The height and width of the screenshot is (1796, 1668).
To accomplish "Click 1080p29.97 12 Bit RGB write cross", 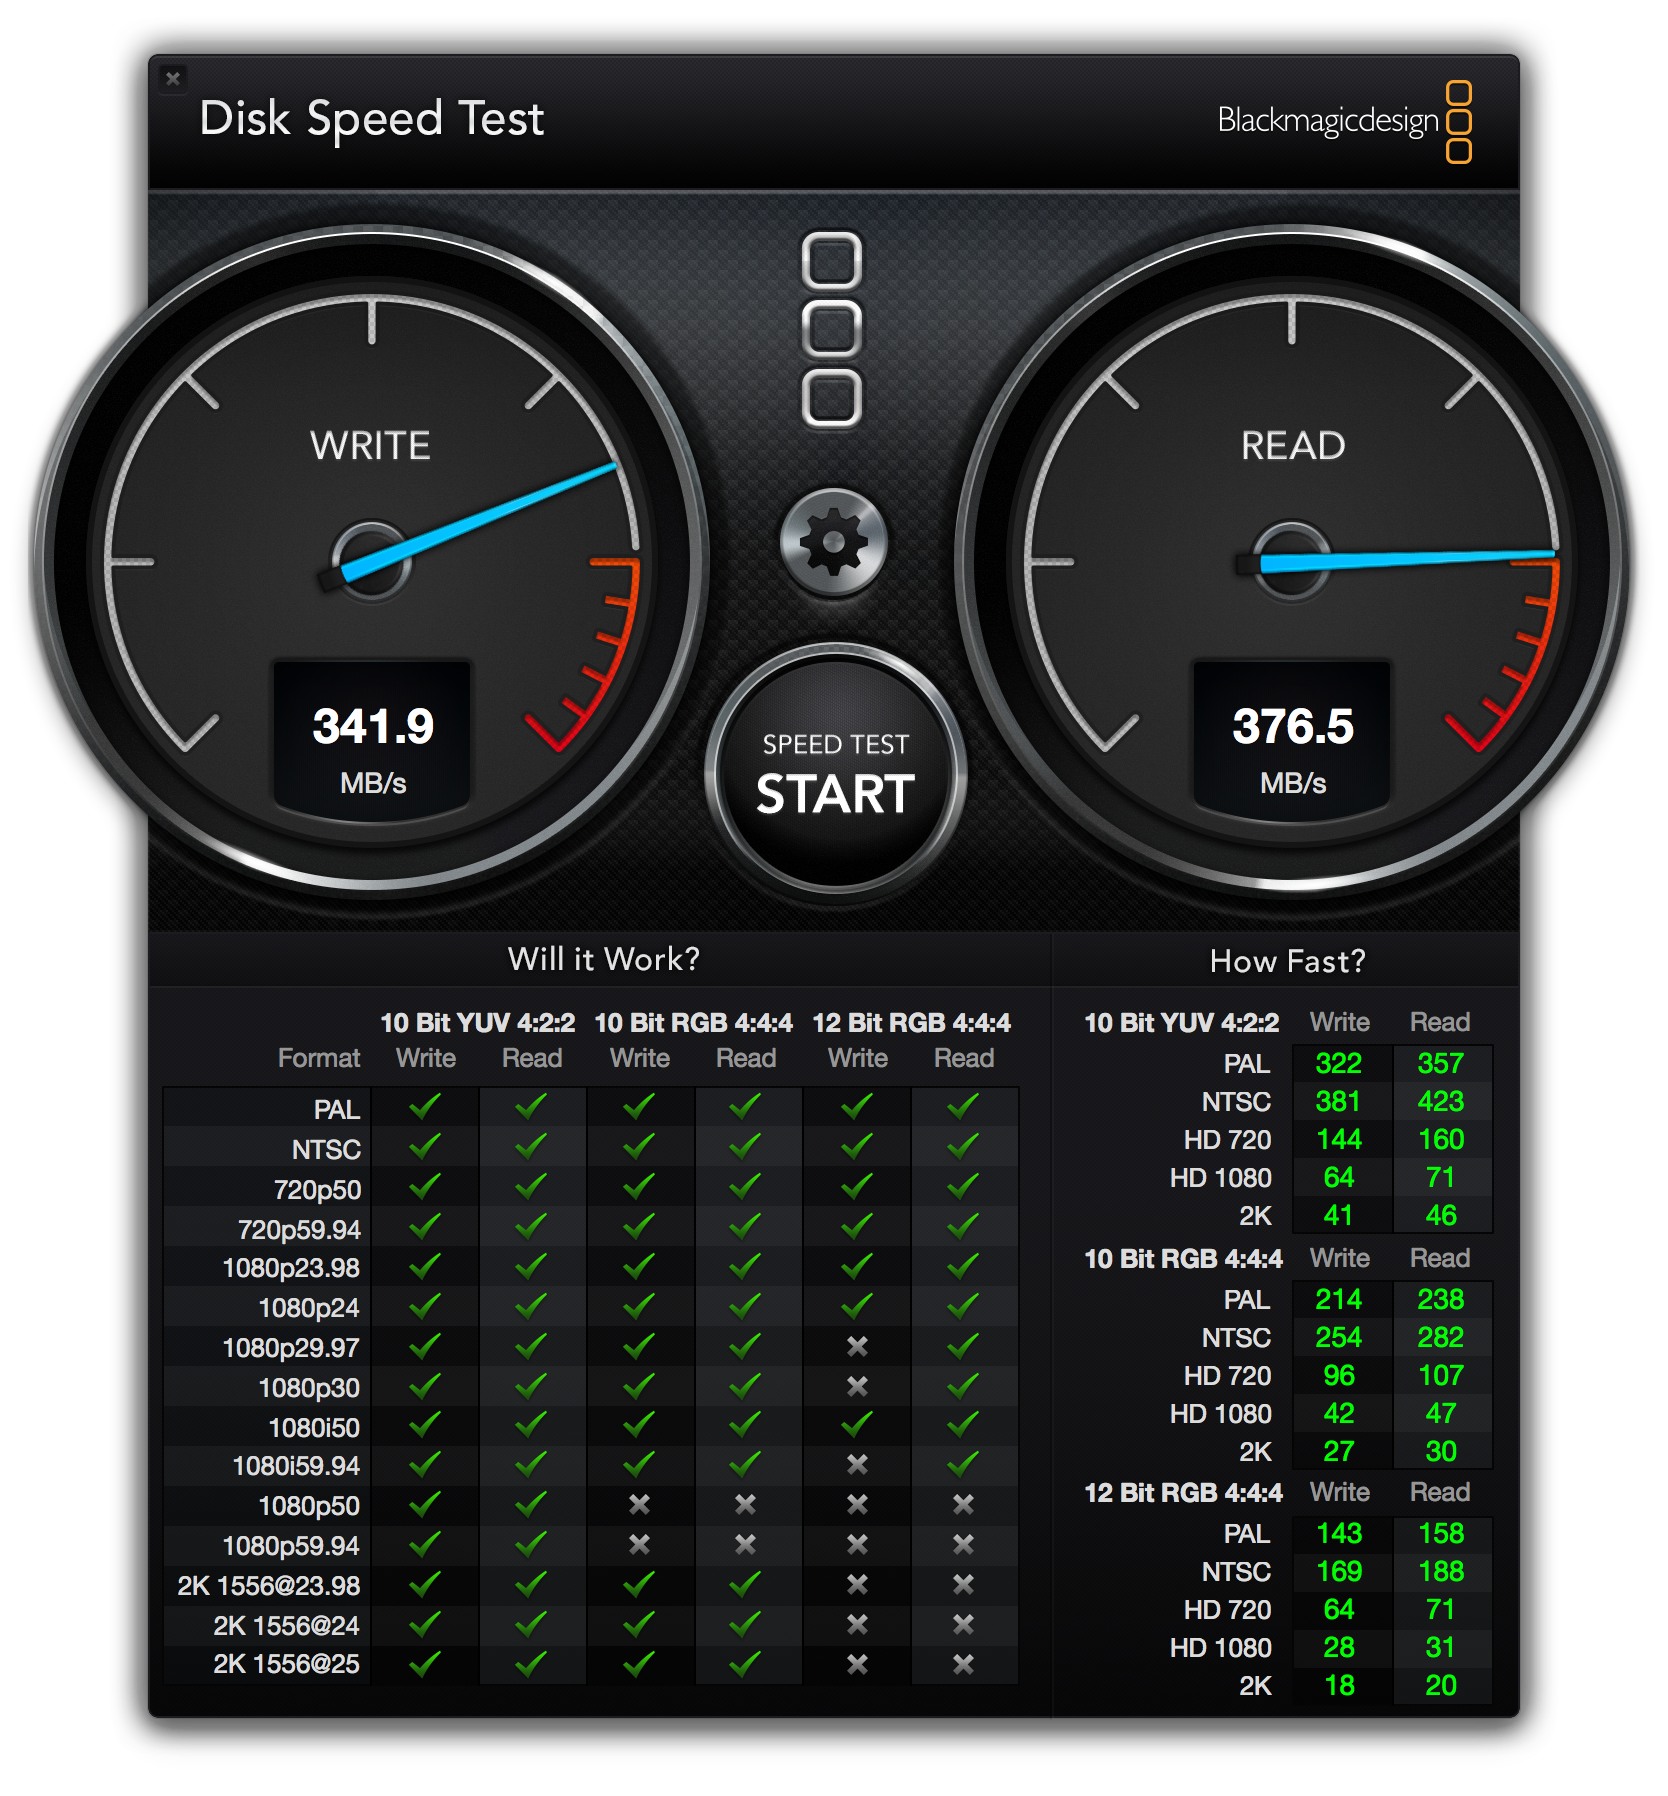I will pyautogui.click(x=857, y=1346).
